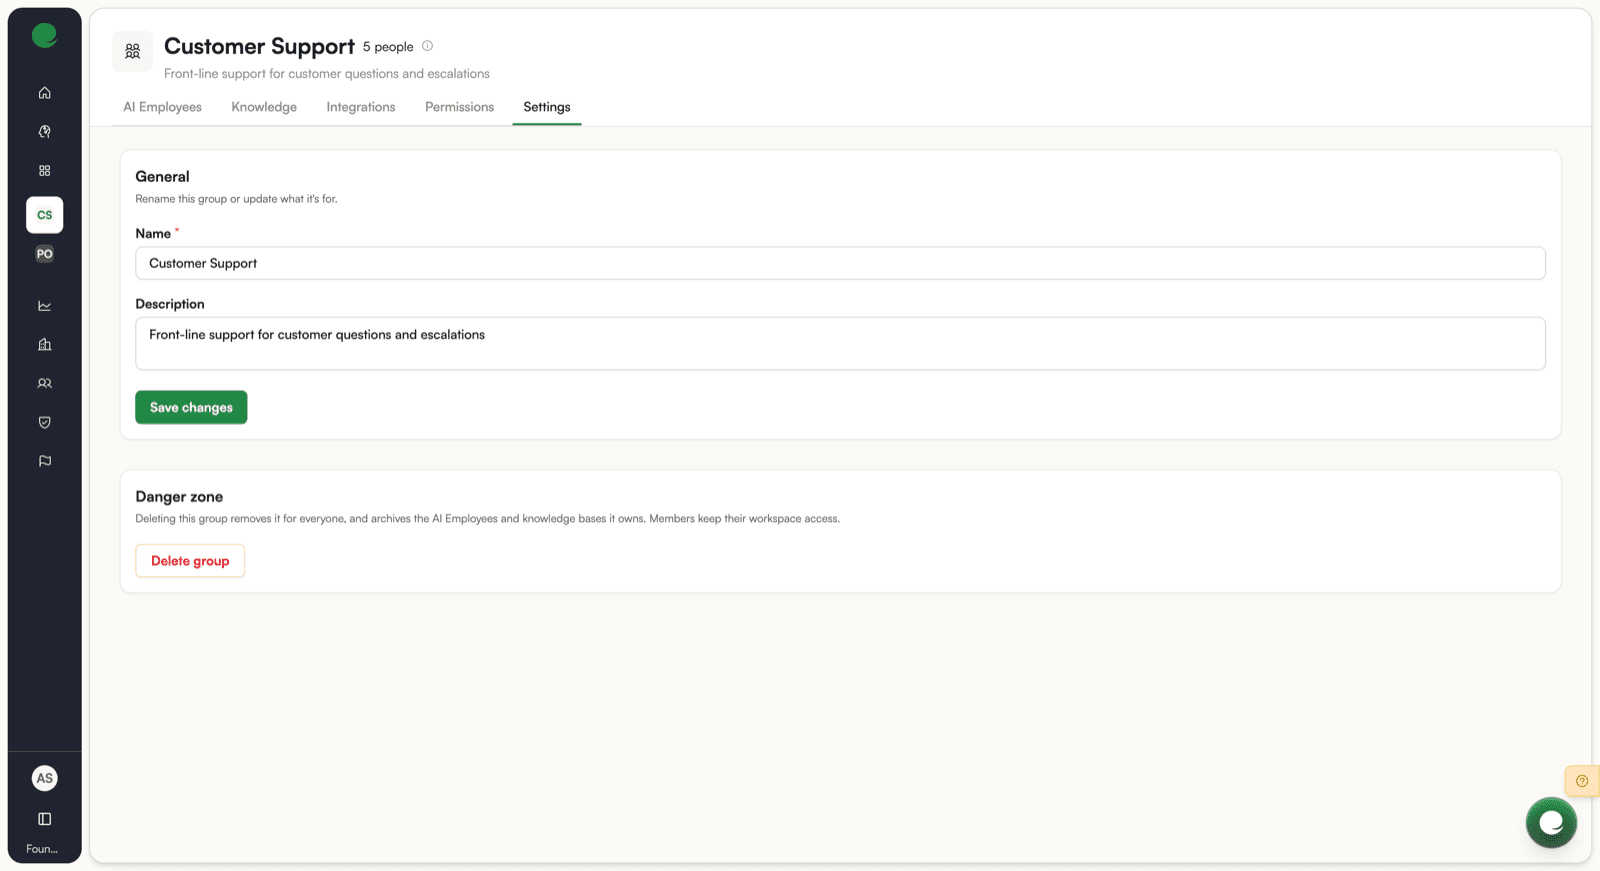This screenshot has width=1600, height=871.
Task: Click the Settings tab
Action: click(547, 107)
